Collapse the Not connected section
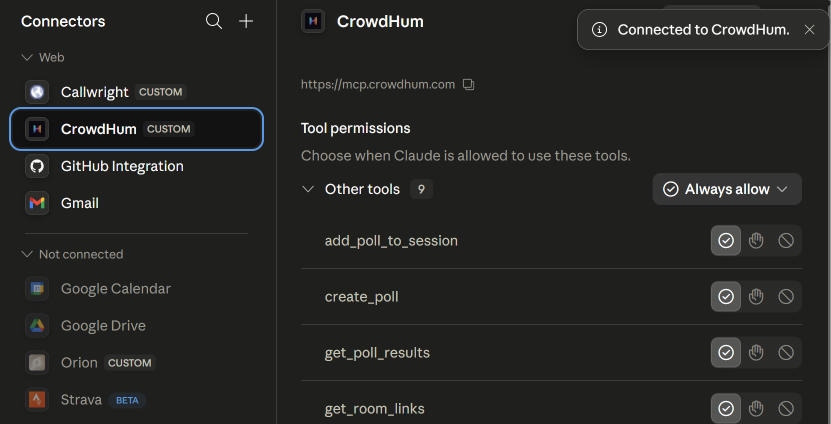The height and width of the screenshot is (424, 831). (x=26, y=254)
